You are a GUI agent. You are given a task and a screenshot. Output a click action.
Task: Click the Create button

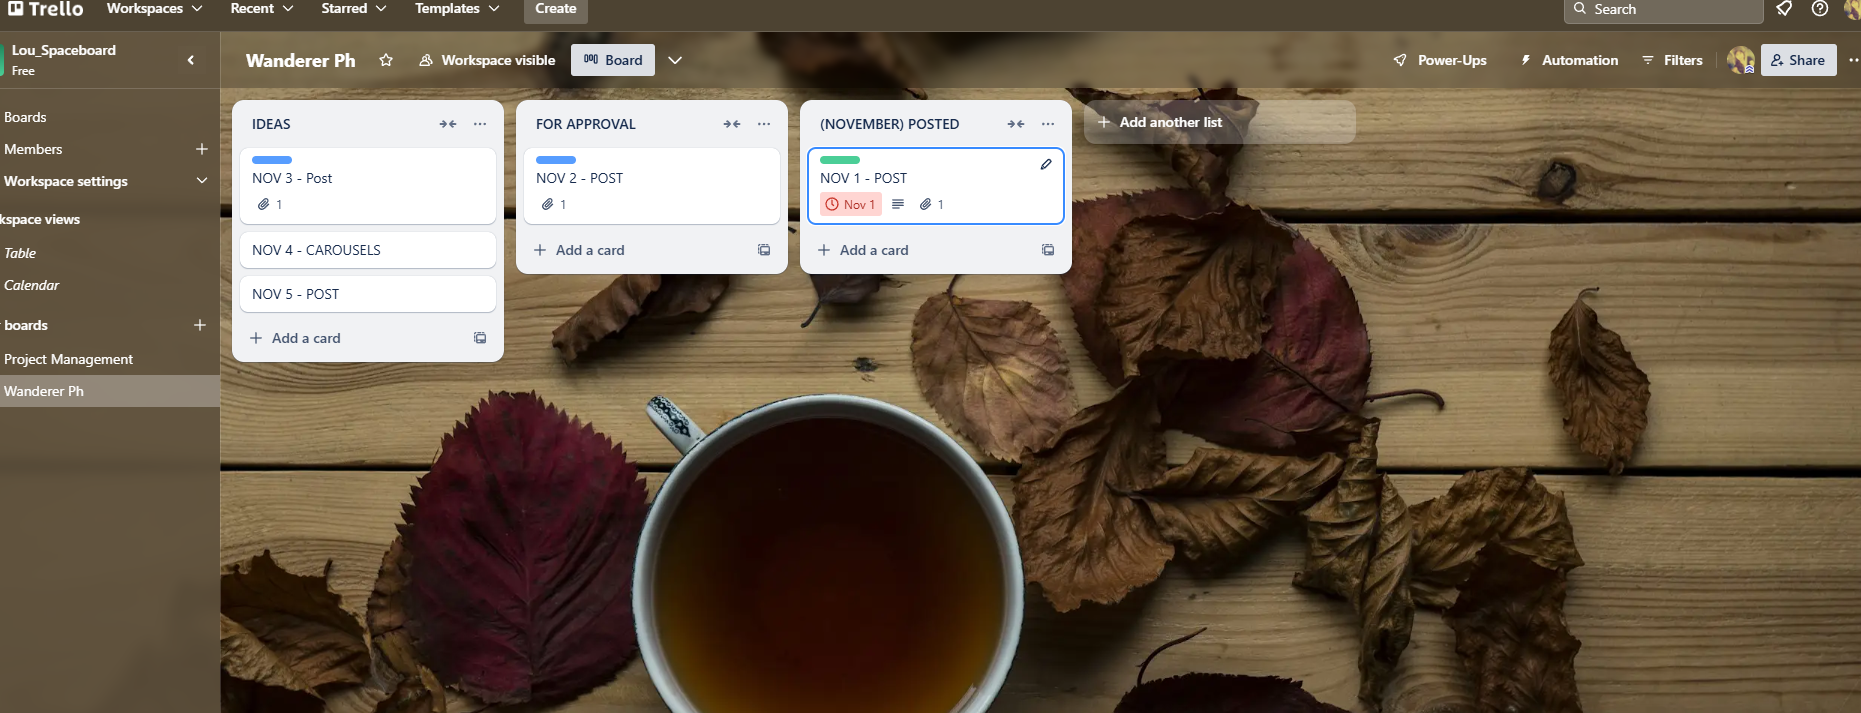(556, 9)
